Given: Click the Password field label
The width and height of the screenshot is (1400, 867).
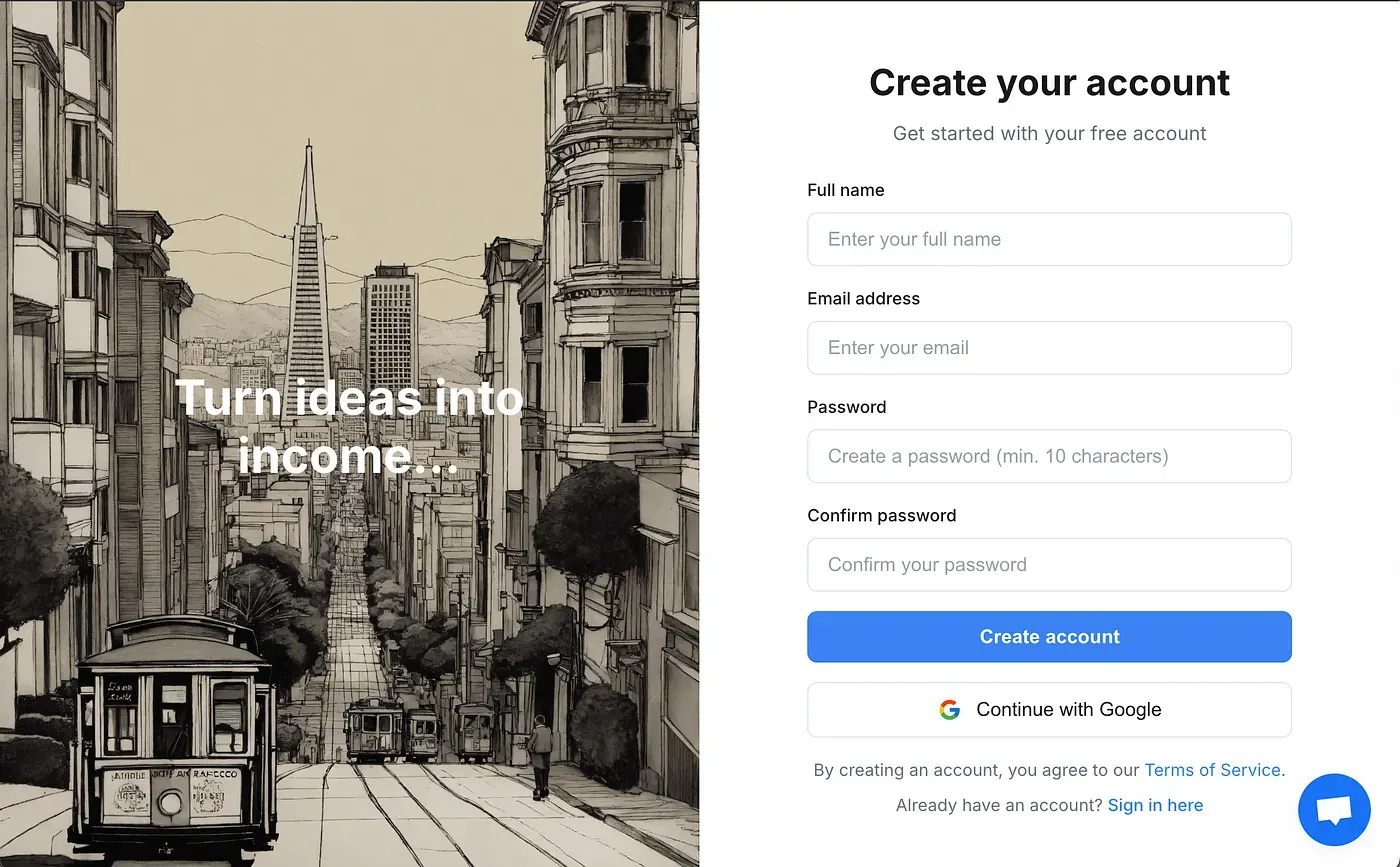Looking at the screenshot, I should [x=846, y=407].
